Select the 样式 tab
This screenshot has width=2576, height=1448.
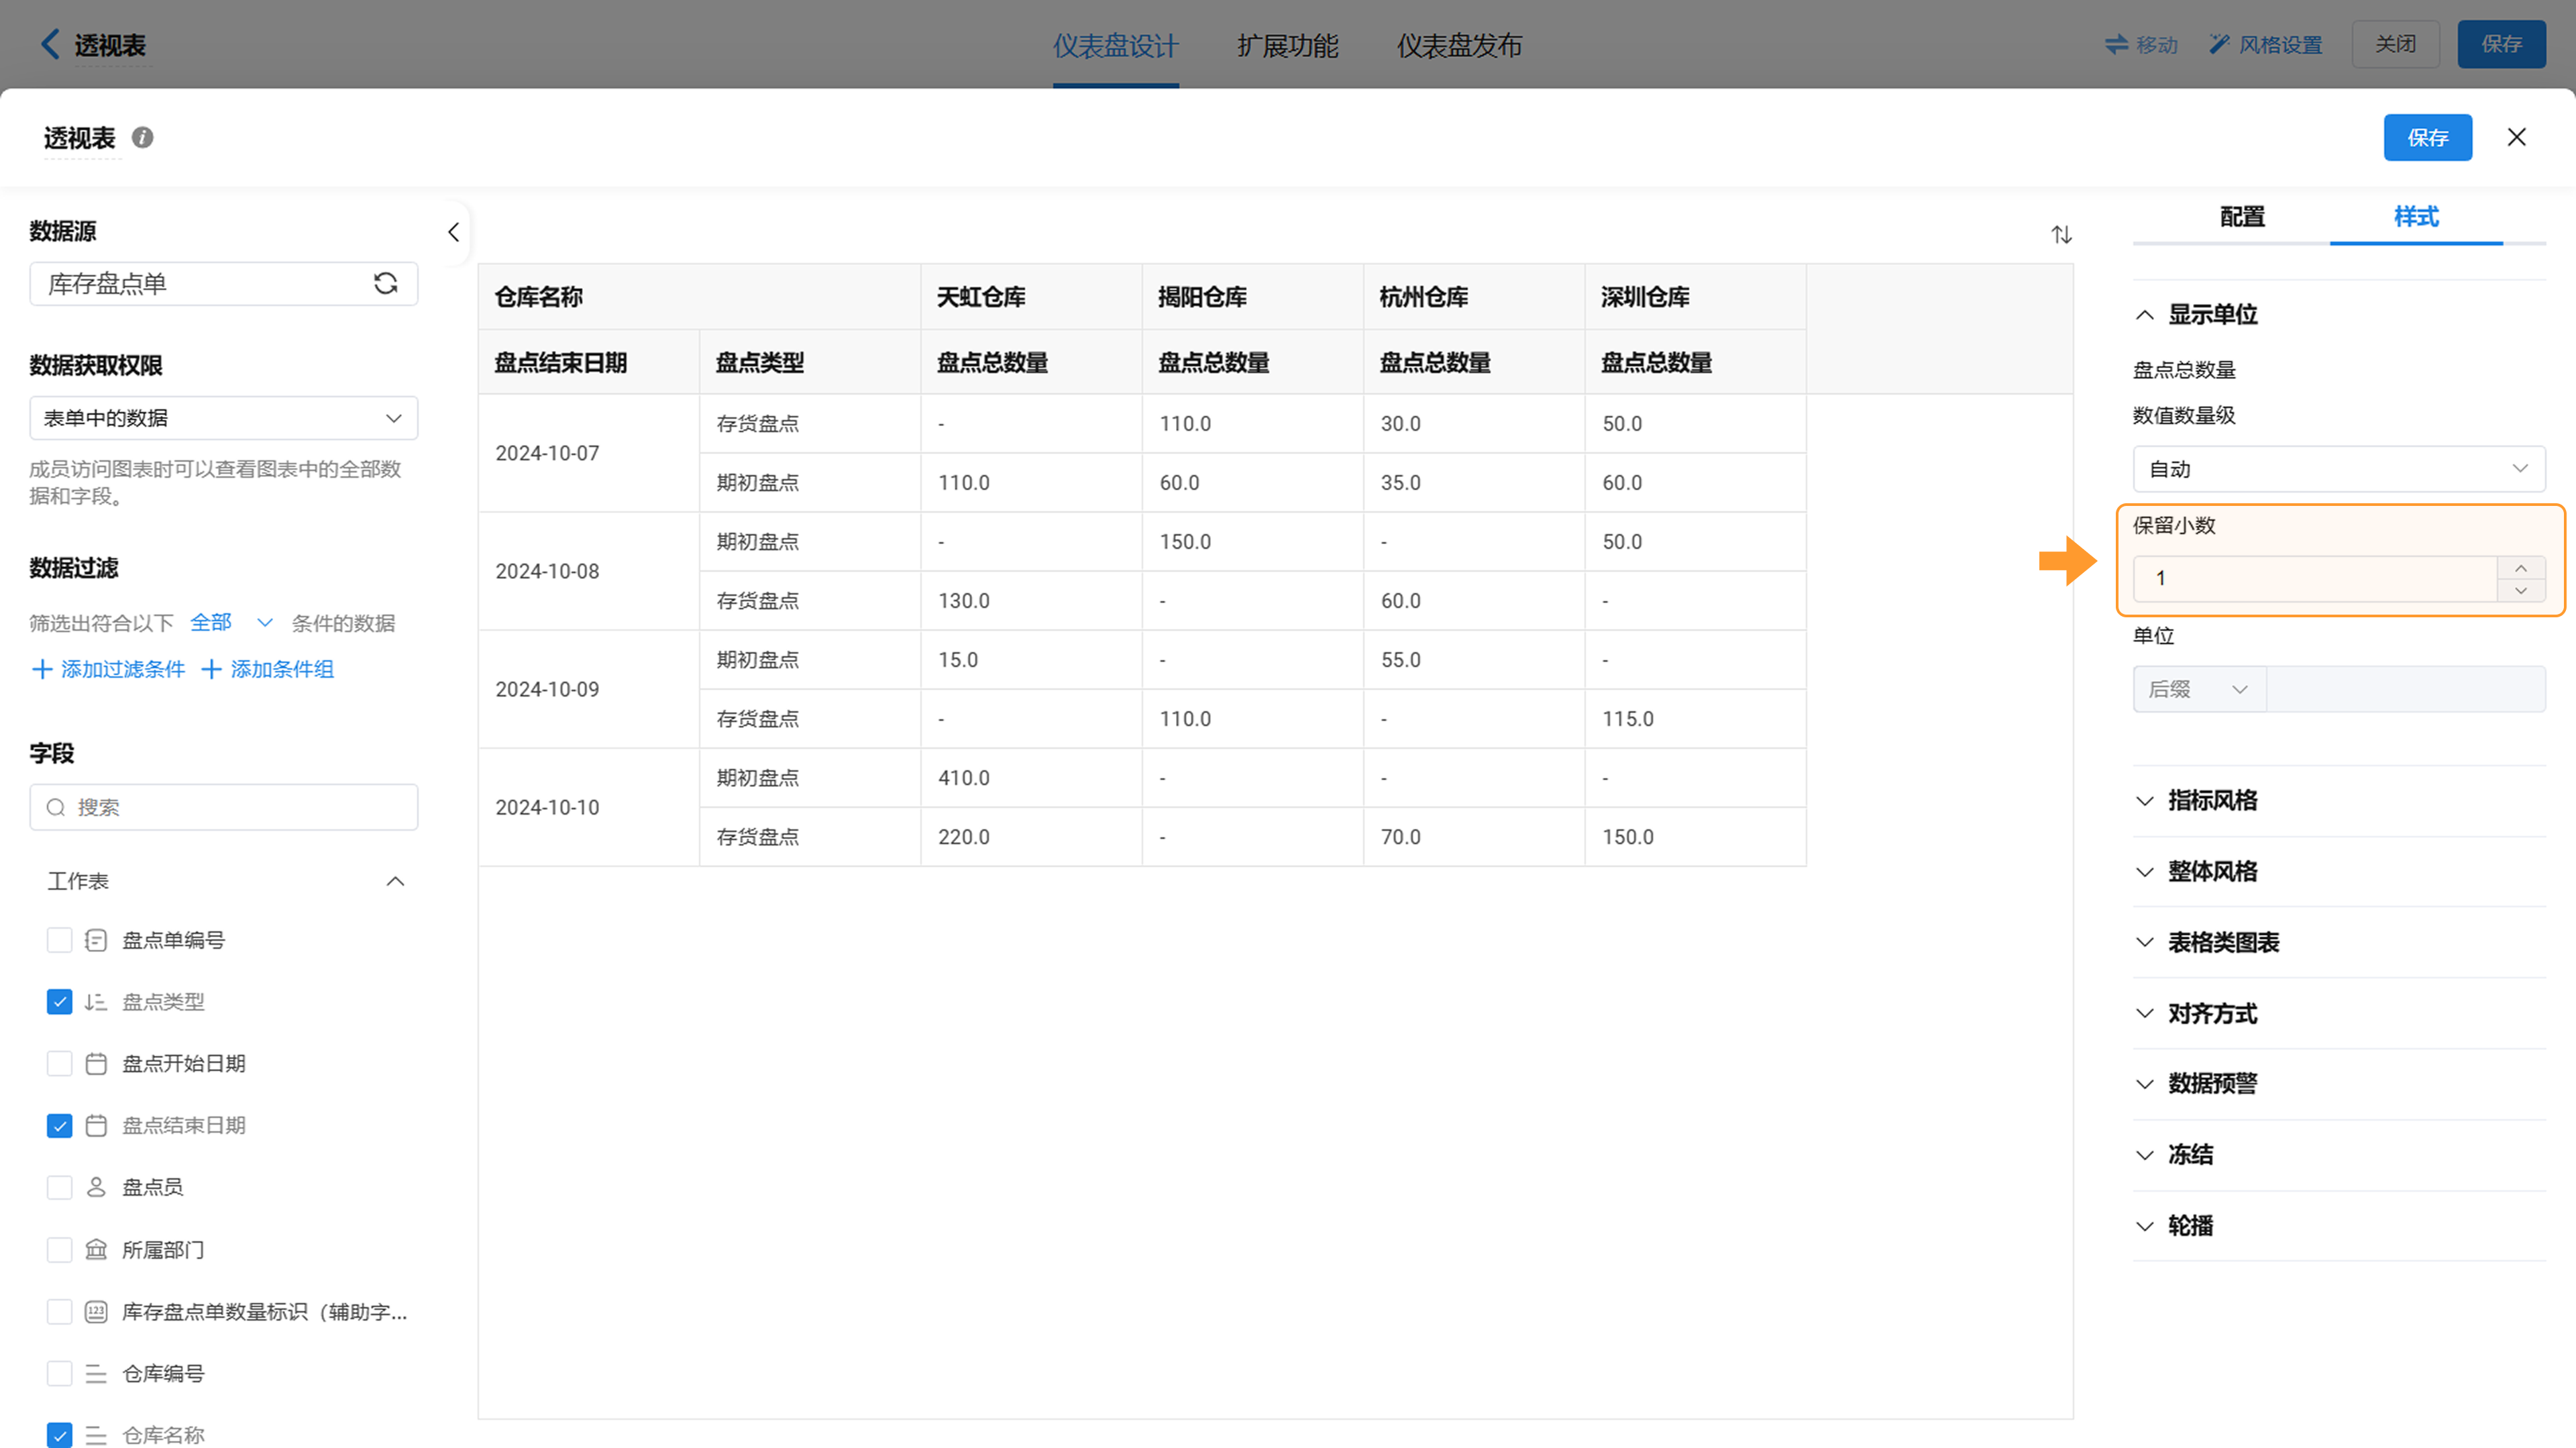pyautogui.click(x=2416, y=217)
